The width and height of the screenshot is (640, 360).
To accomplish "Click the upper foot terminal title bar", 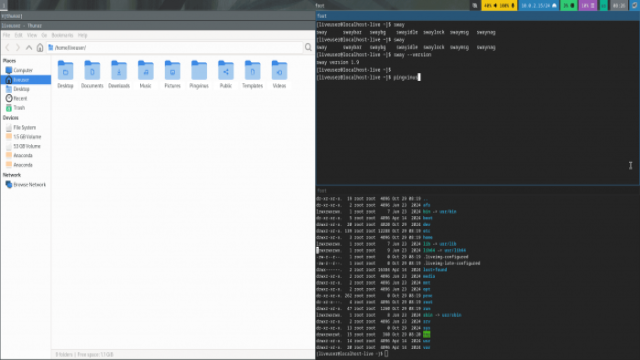I will pos(478,16).
